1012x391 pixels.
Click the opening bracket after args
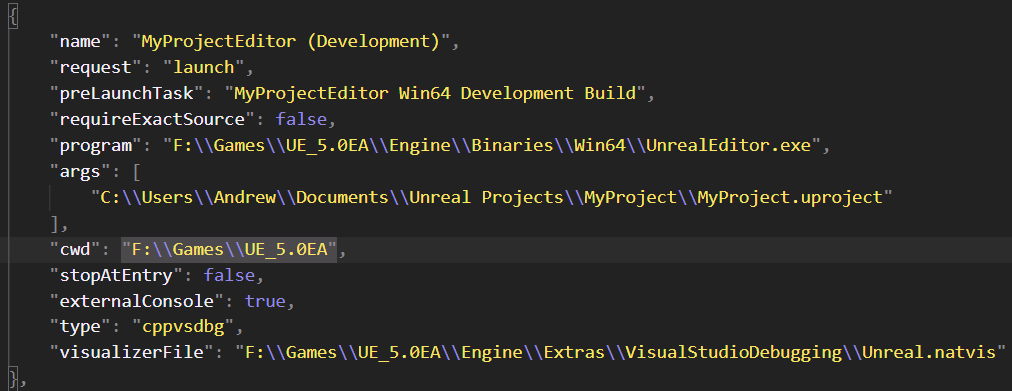(137, 172)
